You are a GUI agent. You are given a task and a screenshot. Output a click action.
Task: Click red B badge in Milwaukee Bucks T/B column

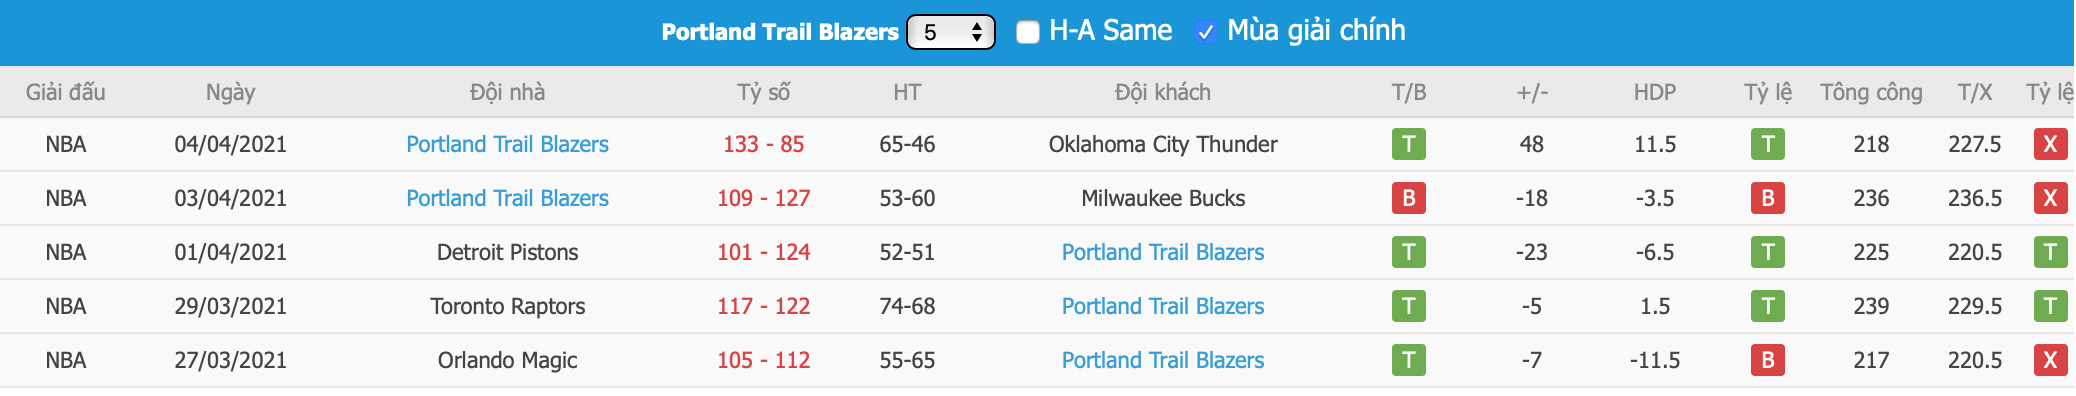point(1408,198)
